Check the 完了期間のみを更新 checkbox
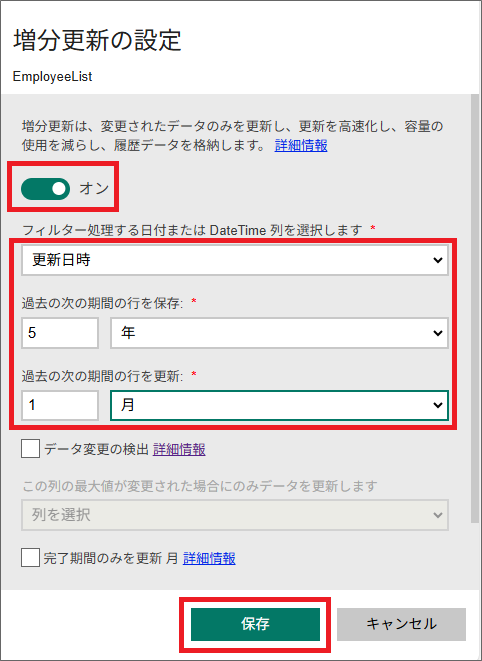This screenshot has width=482, height=661. click(30, 557)
